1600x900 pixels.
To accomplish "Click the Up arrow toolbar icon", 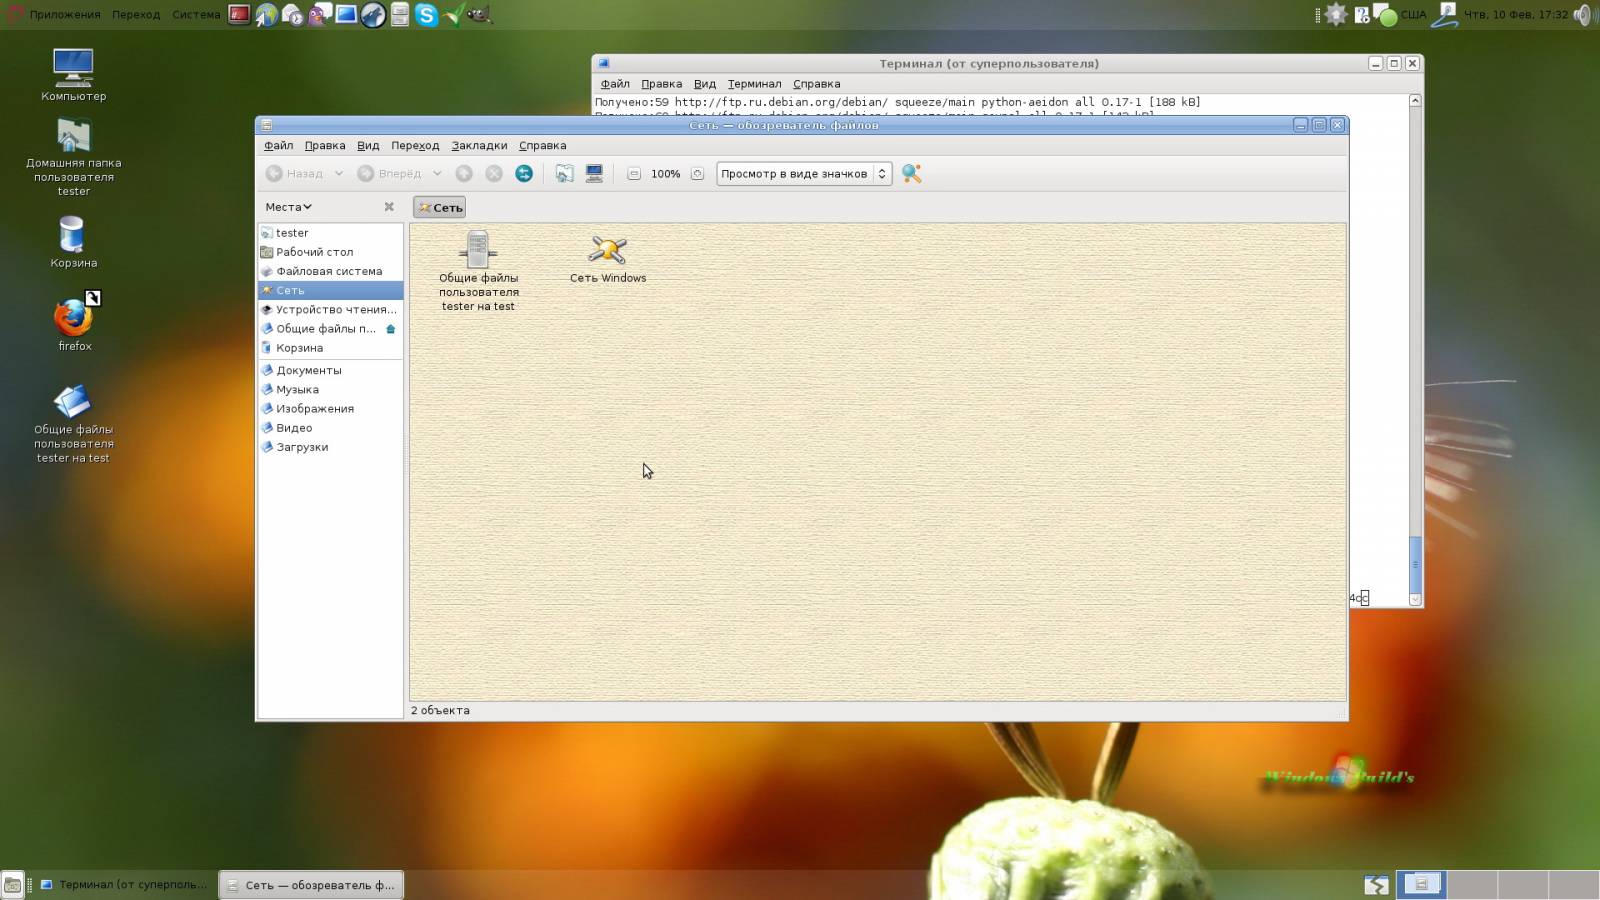I will click(x=464, y=173).
